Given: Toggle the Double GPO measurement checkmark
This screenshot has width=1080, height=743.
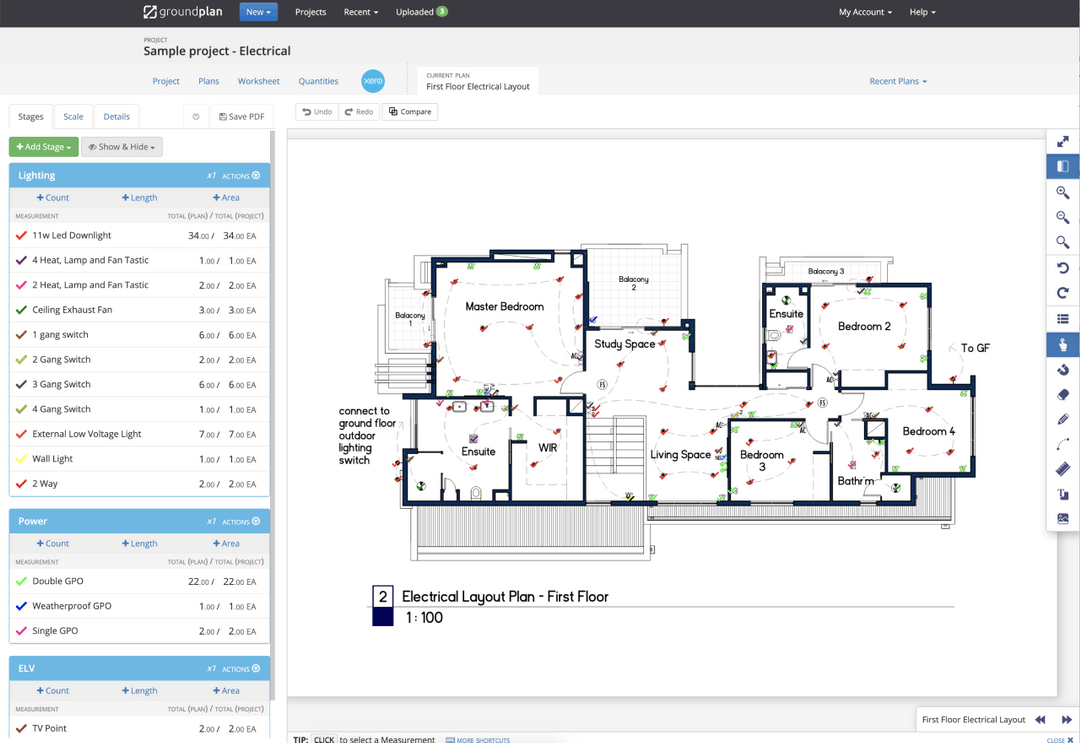Looking at the screenshot, I should point(20,581).
